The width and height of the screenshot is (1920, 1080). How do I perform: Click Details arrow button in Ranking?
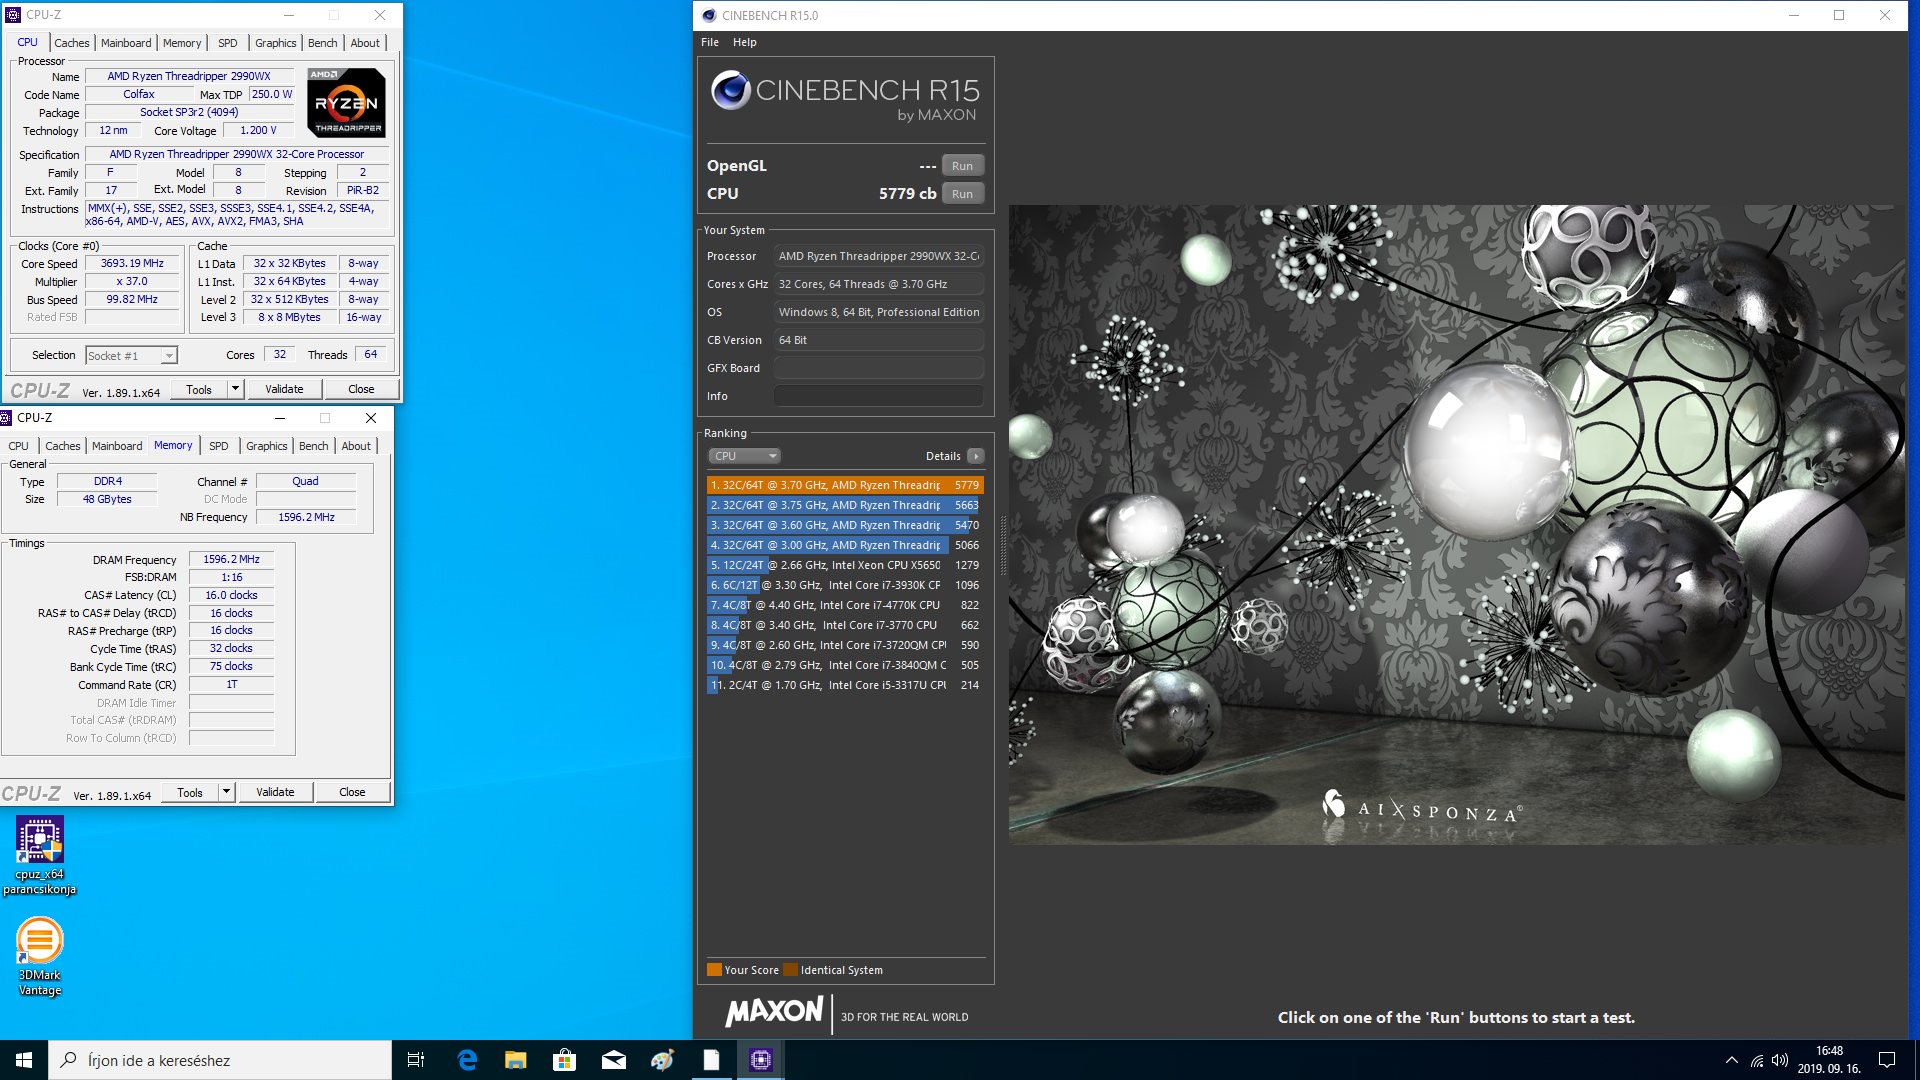(x=976, y=456)
